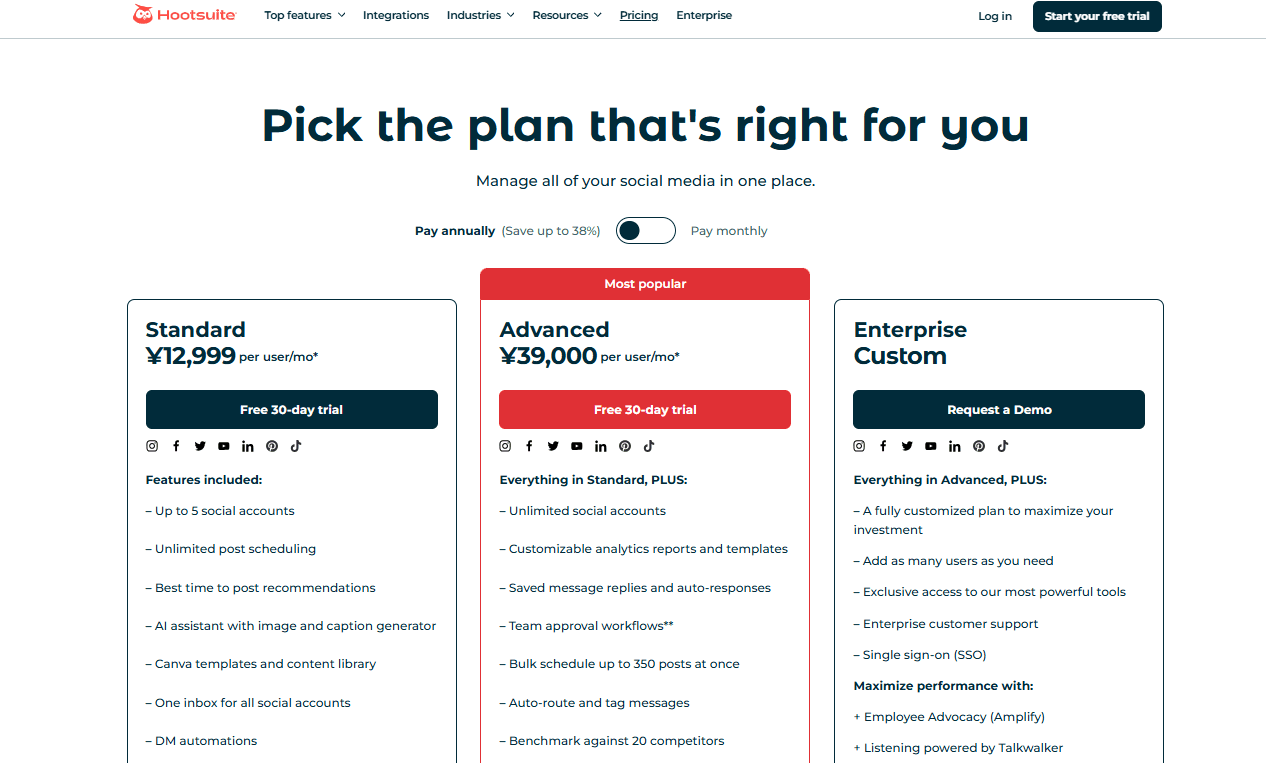Click Twitter icon in the Enterprise plan
This screenshot has height=763, width=1266.
(x=907, y=446)
